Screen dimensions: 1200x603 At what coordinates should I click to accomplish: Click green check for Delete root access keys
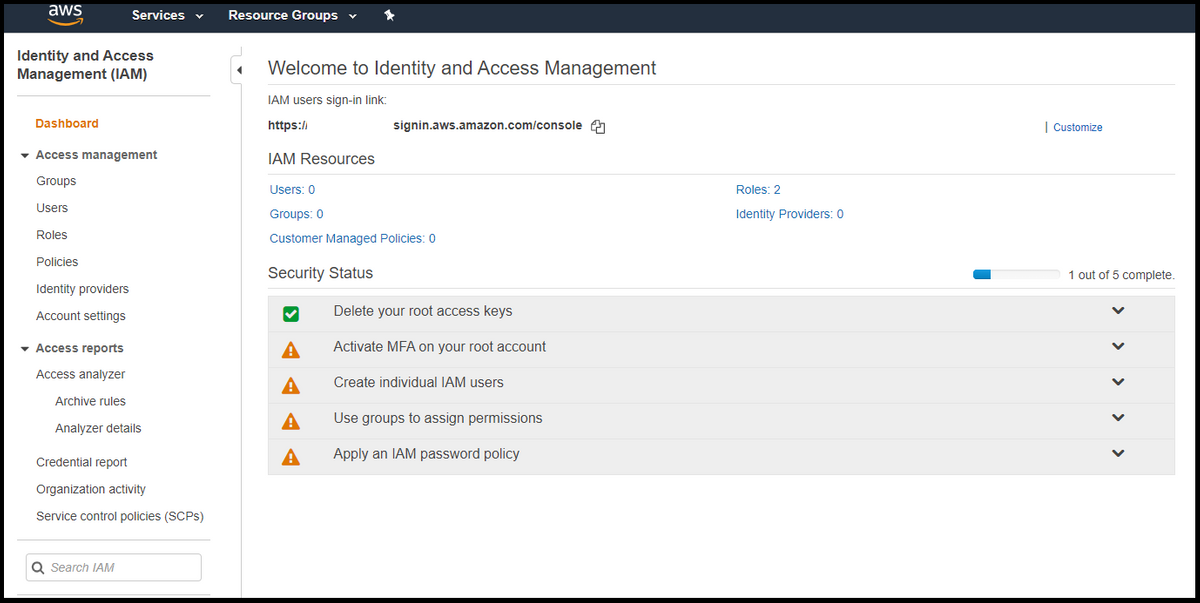291,314
